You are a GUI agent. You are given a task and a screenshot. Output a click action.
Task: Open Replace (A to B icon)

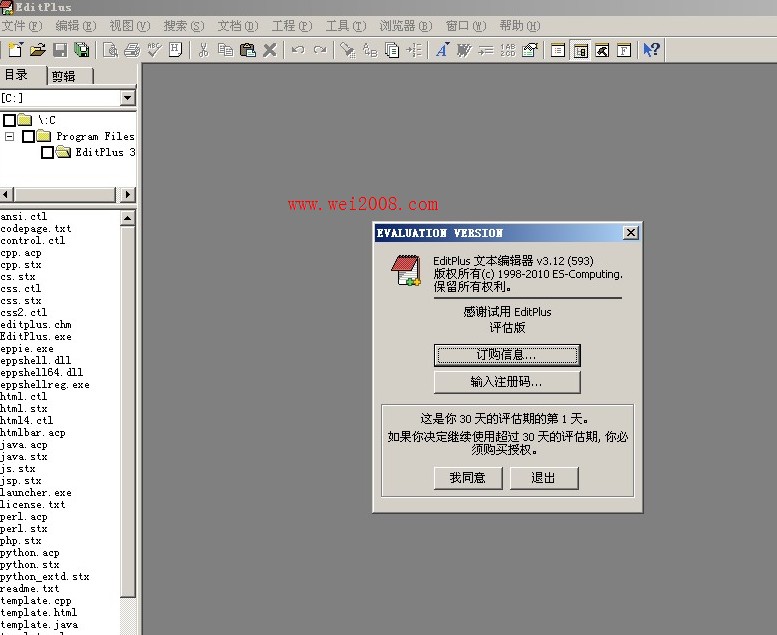point(370,50)
